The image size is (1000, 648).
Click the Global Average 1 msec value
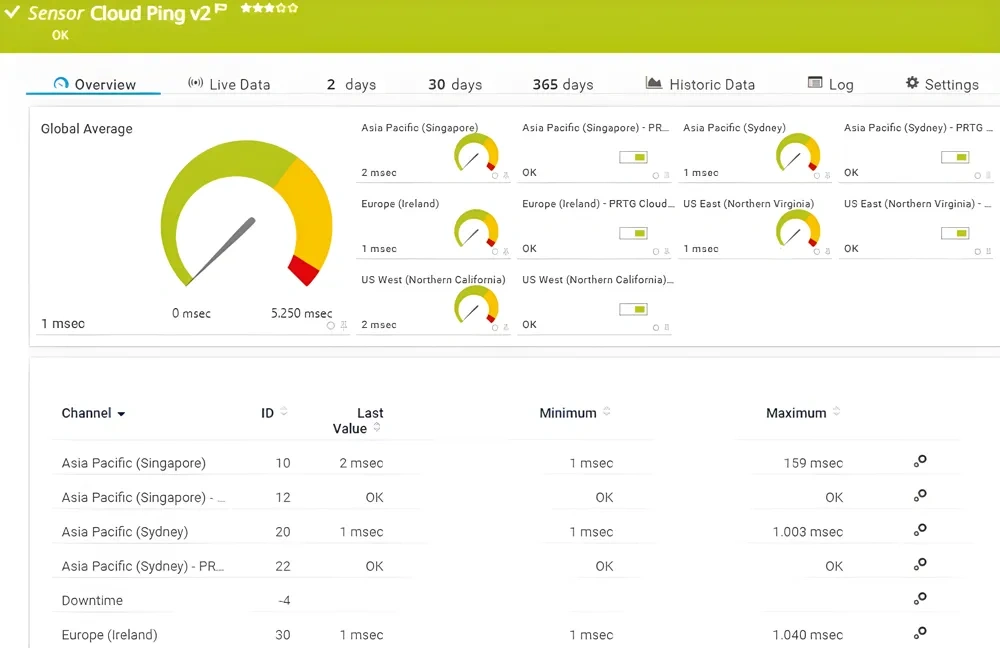(x=62, y=324)
